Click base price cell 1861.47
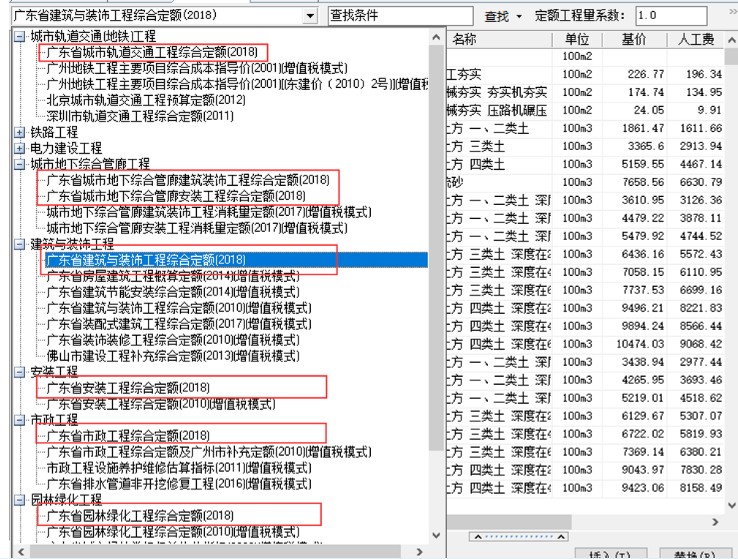 point(634,128)
